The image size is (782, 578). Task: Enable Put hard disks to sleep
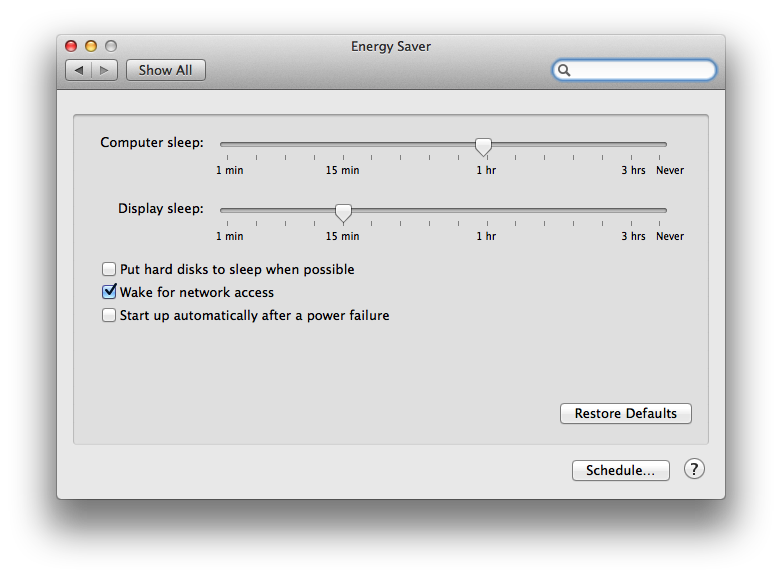(109, 269)
